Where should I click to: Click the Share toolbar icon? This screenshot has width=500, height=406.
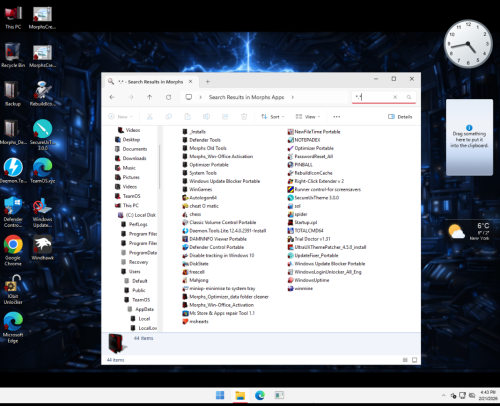pyautogui.click(x=225, y=117)
